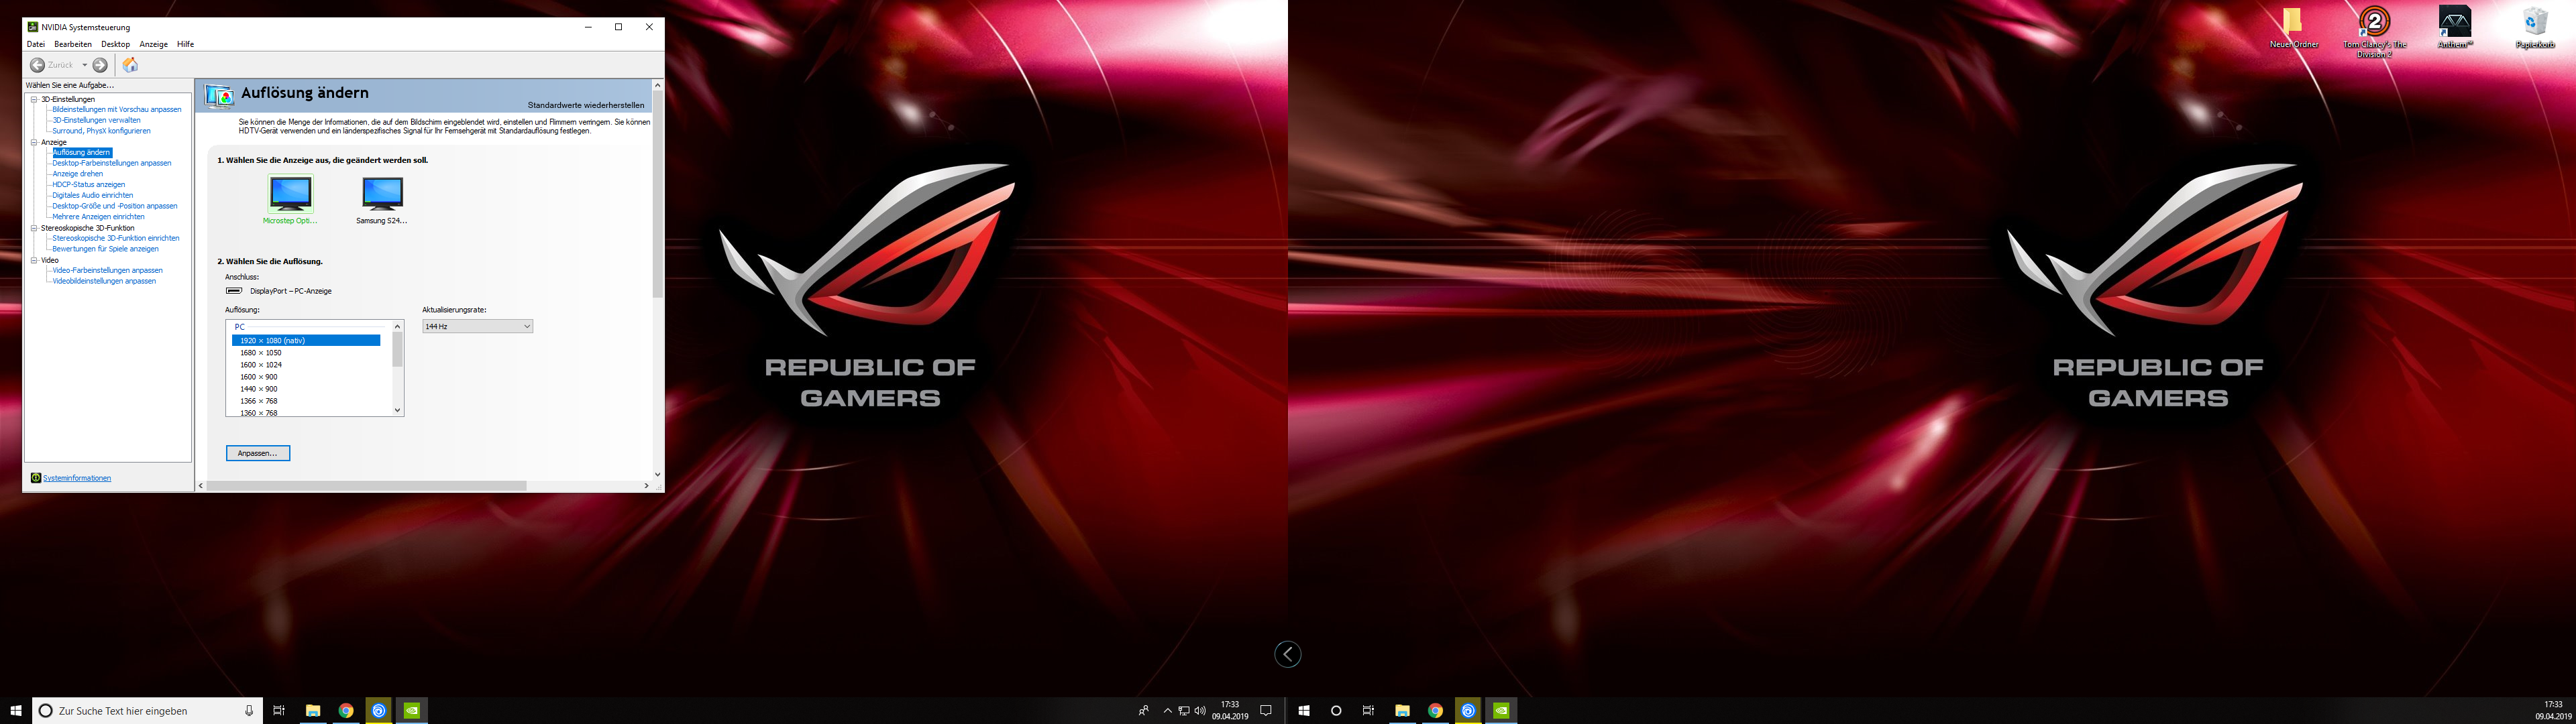This screenshot has height=724, width=2576.
Task: Open the Papierkorb desktop icon
Action: 2534,22
